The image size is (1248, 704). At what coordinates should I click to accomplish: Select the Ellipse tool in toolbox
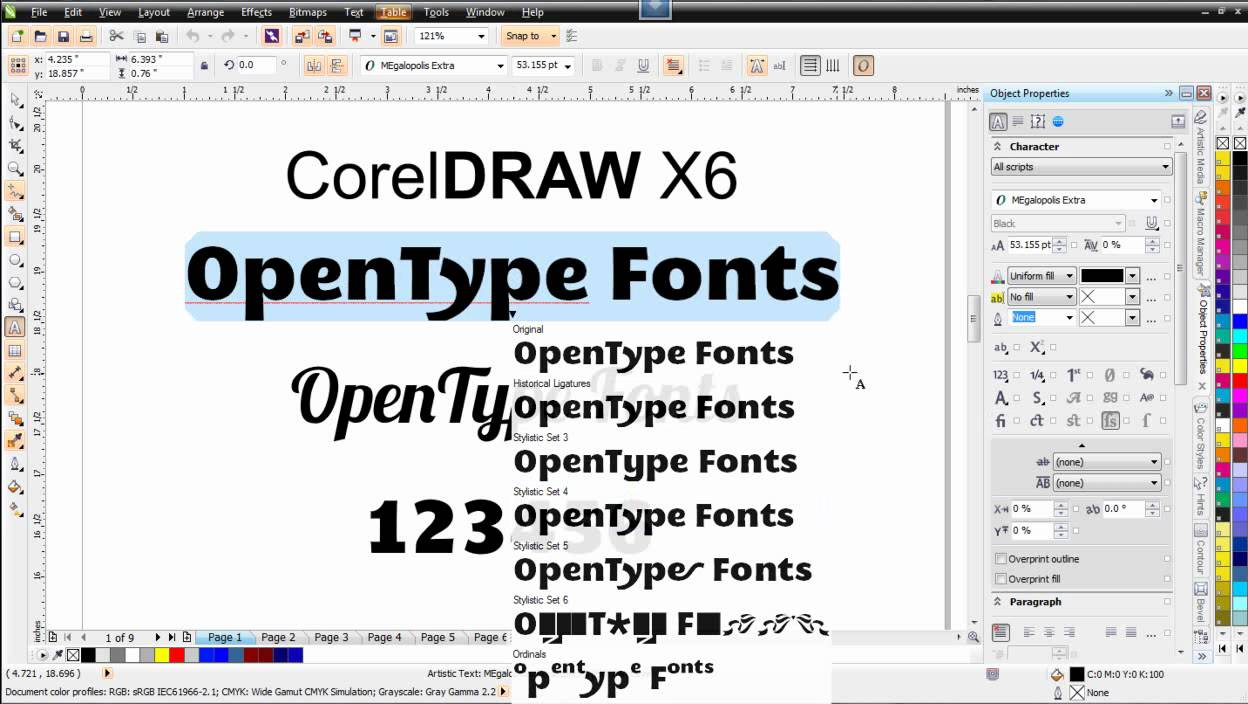click(x=15, y=260)
